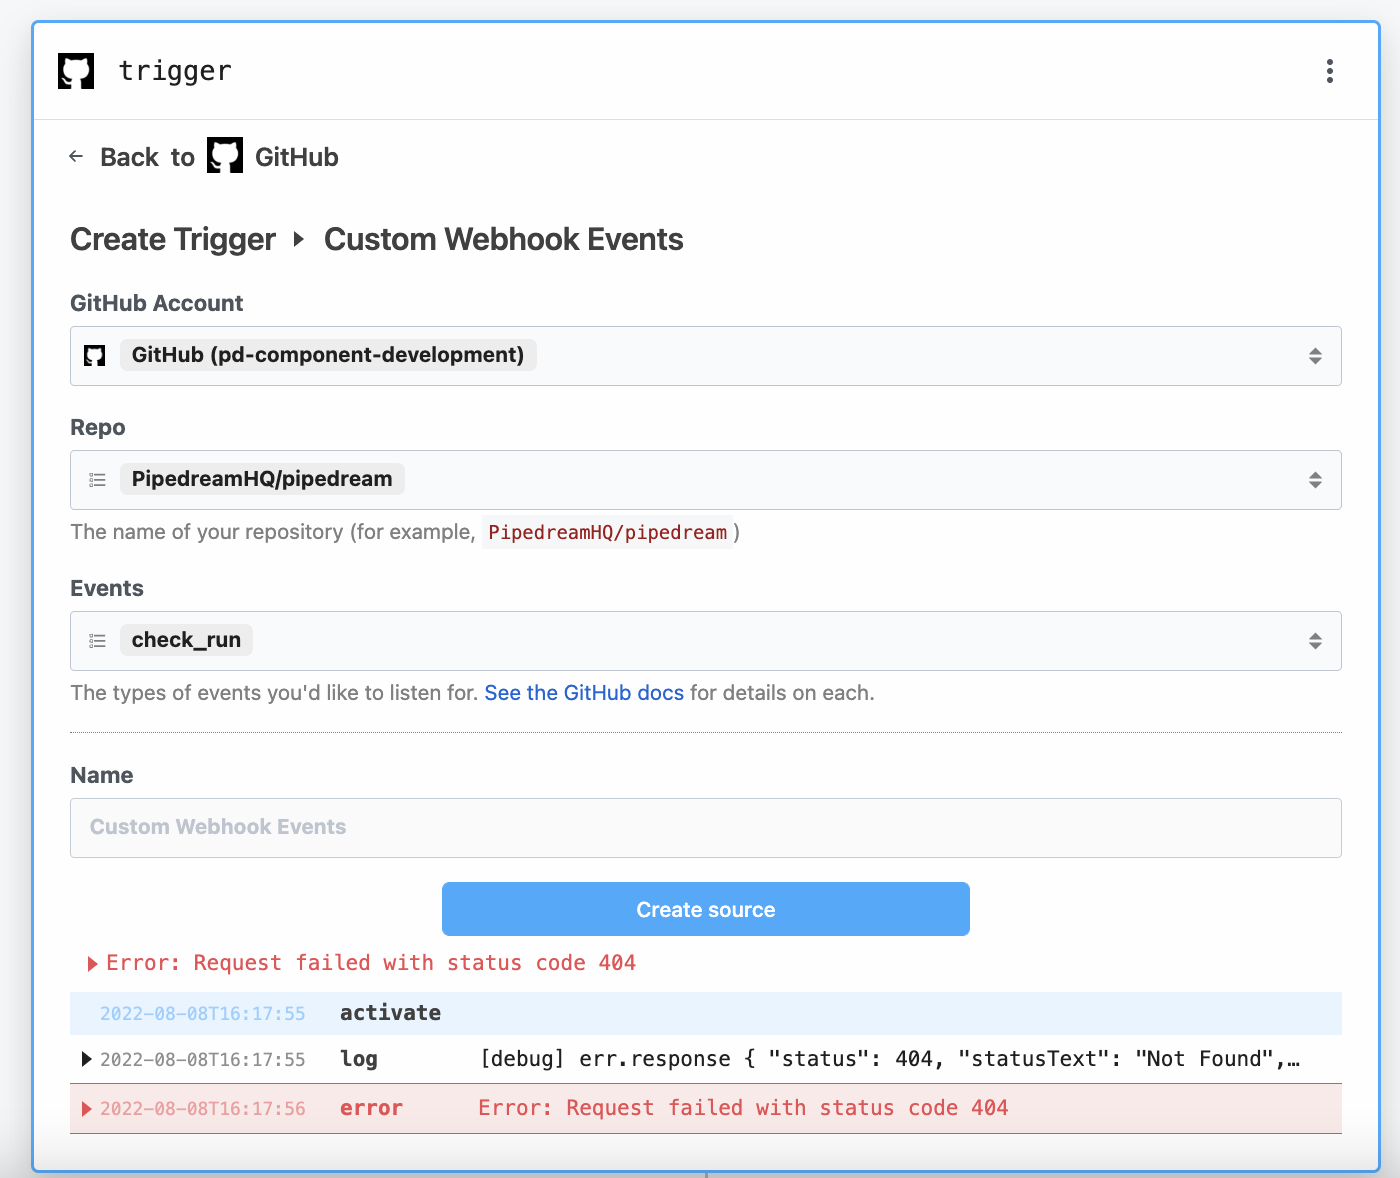Expand the red error message above the log
The height and width of the screenshot is (1178, 1400).
tap(93, 964)
